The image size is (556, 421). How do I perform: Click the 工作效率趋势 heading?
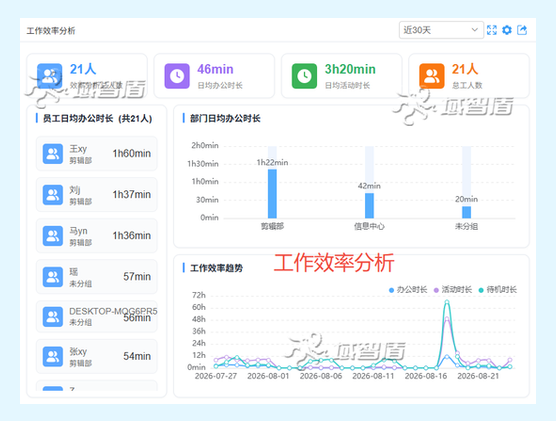216,268
